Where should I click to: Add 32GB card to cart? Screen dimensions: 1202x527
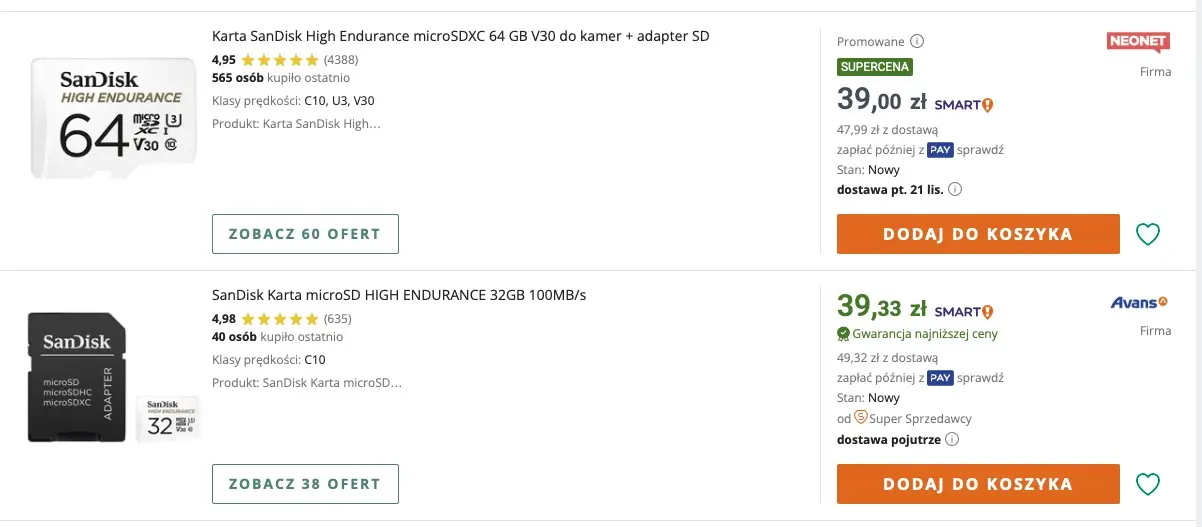click(x=977, y=484)
